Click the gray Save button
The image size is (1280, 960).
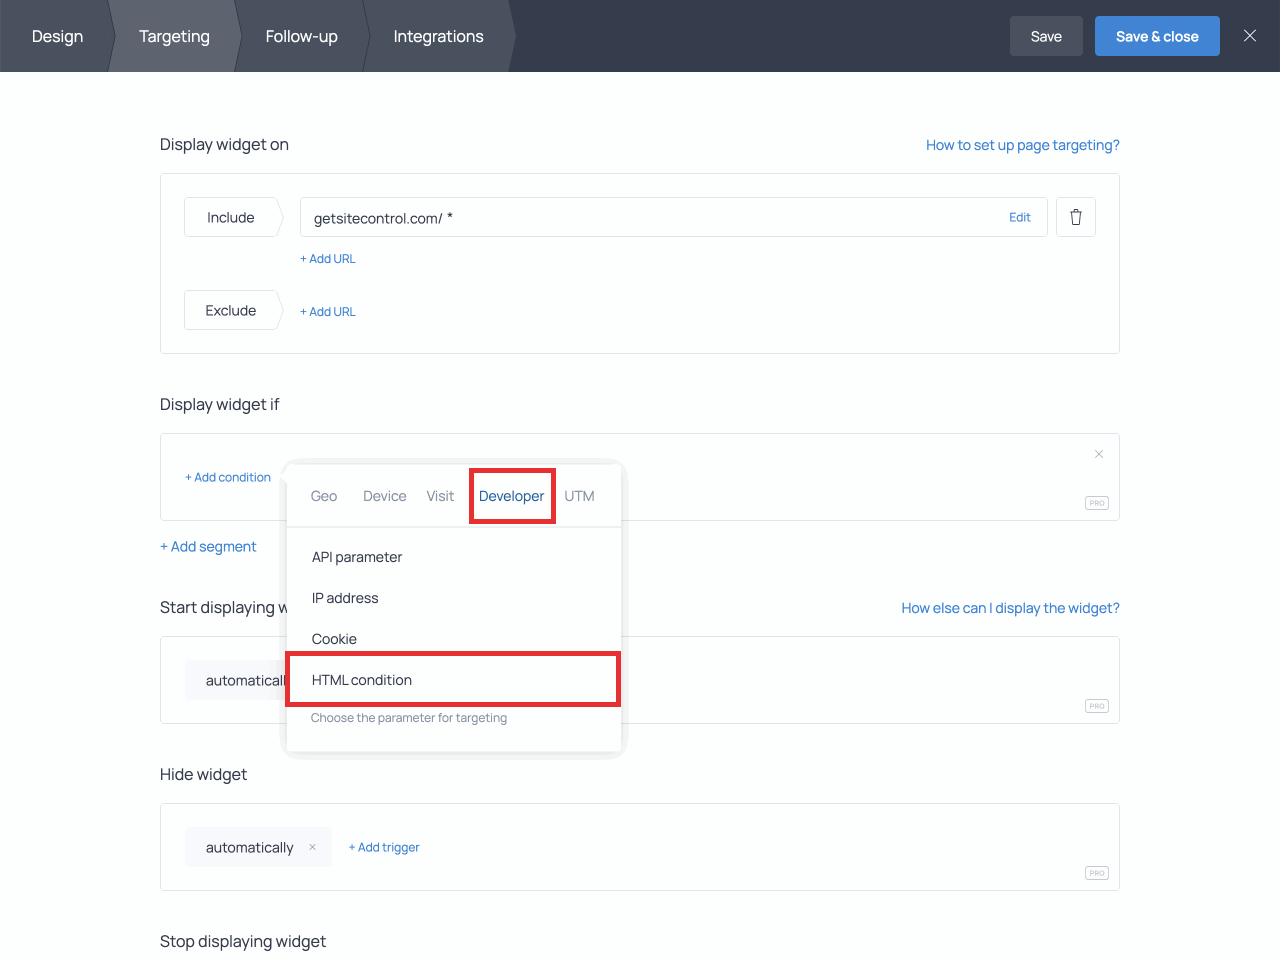[1045, 36]
